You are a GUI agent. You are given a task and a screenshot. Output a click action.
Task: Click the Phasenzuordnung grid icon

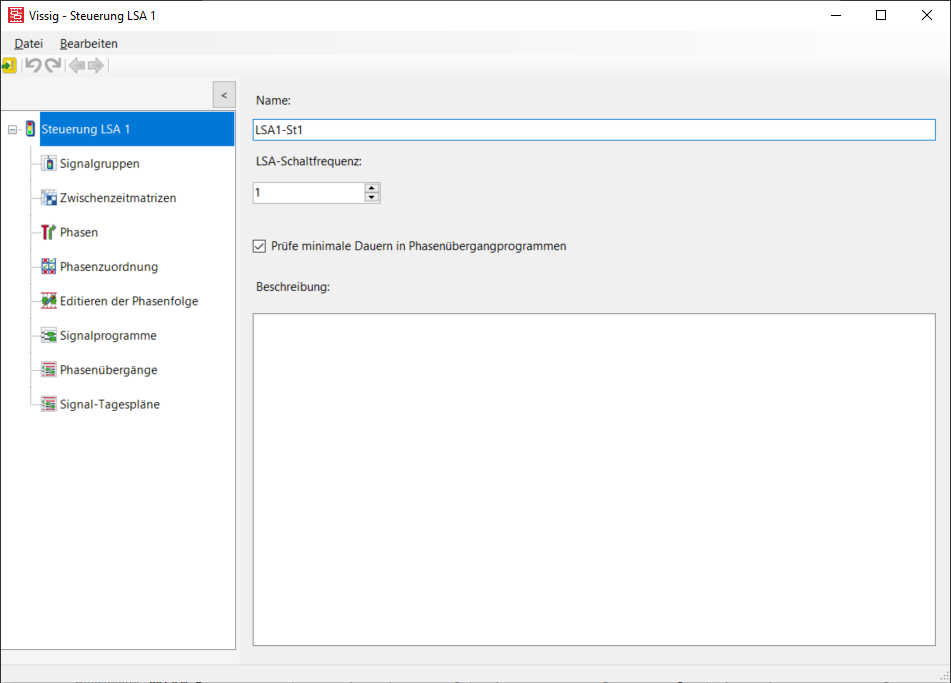49,266
